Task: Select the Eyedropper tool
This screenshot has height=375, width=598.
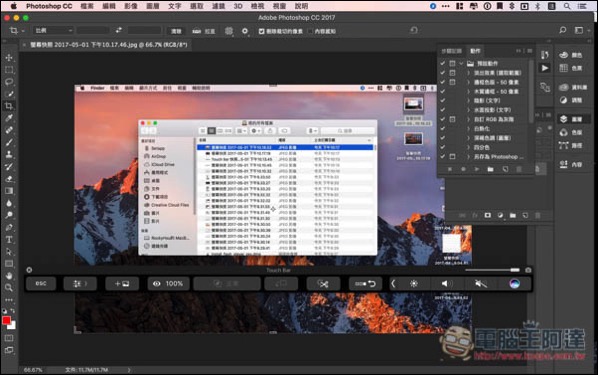Action: tap(9, 118)
